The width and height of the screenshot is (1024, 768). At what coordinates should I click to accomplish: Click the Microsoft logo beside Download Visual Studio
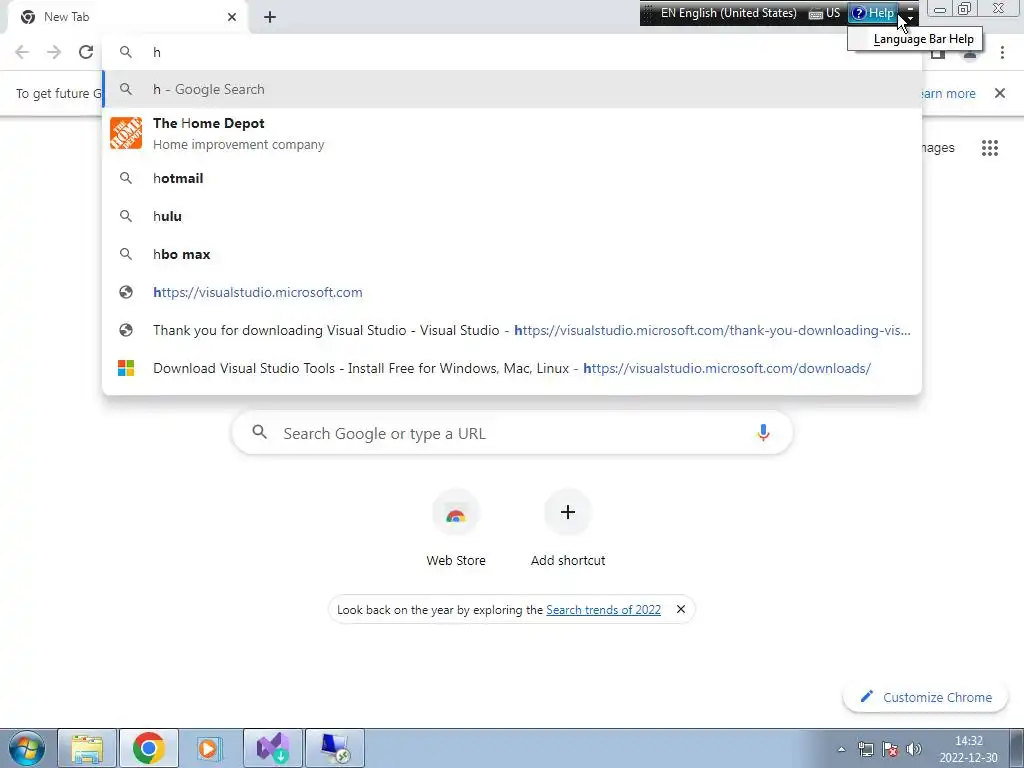pyautogui.click(x=126, y=368)
